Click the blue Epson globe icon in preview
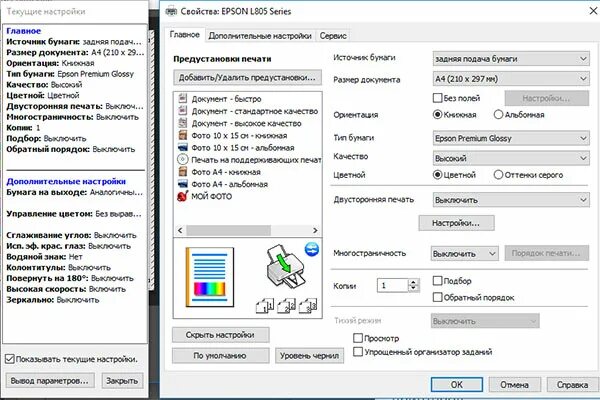The width and height of the screenshot is (600, 400). pyautogui.click(x=312, y=249)
